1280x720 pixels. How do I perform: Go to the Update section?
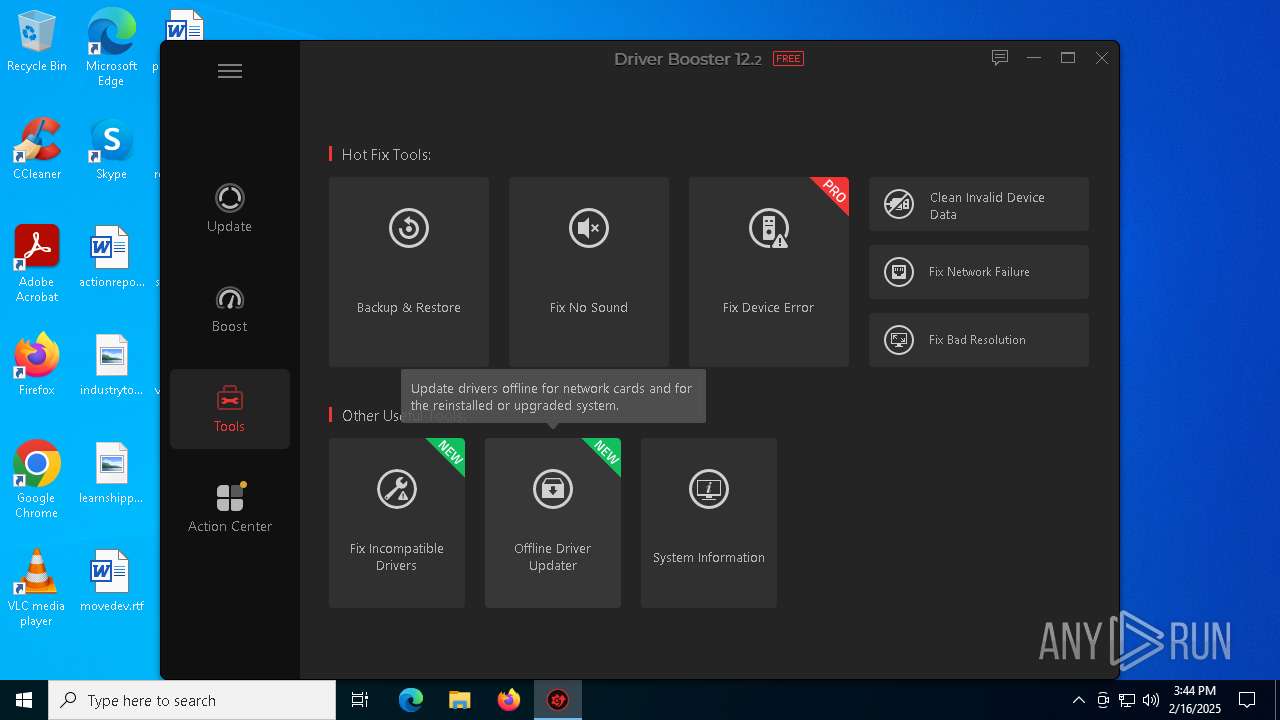click(229, 208)
